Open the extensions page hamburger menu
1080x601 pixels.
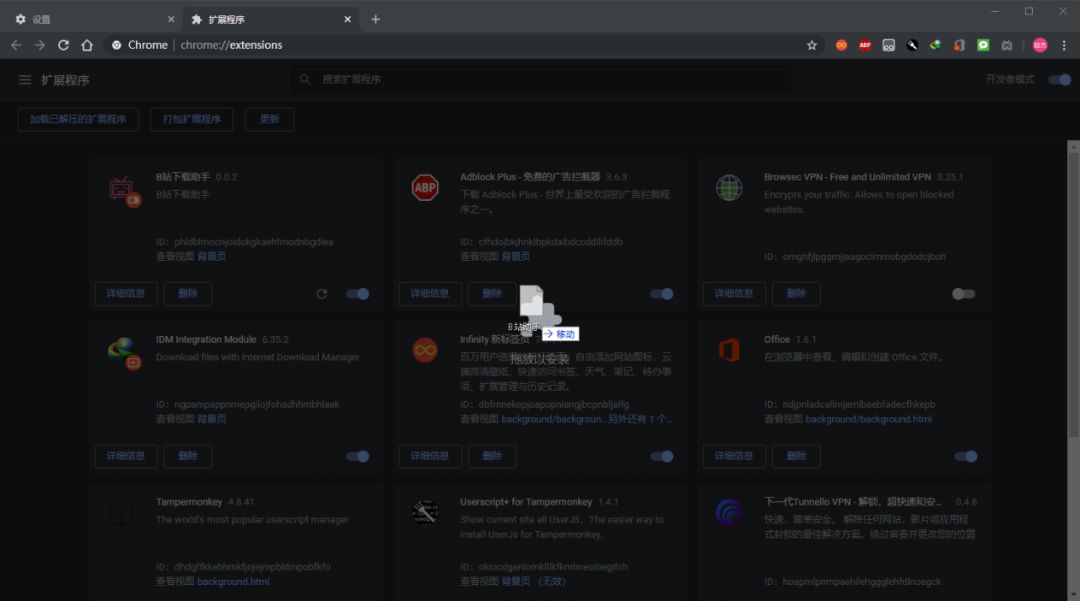(25, 80)
